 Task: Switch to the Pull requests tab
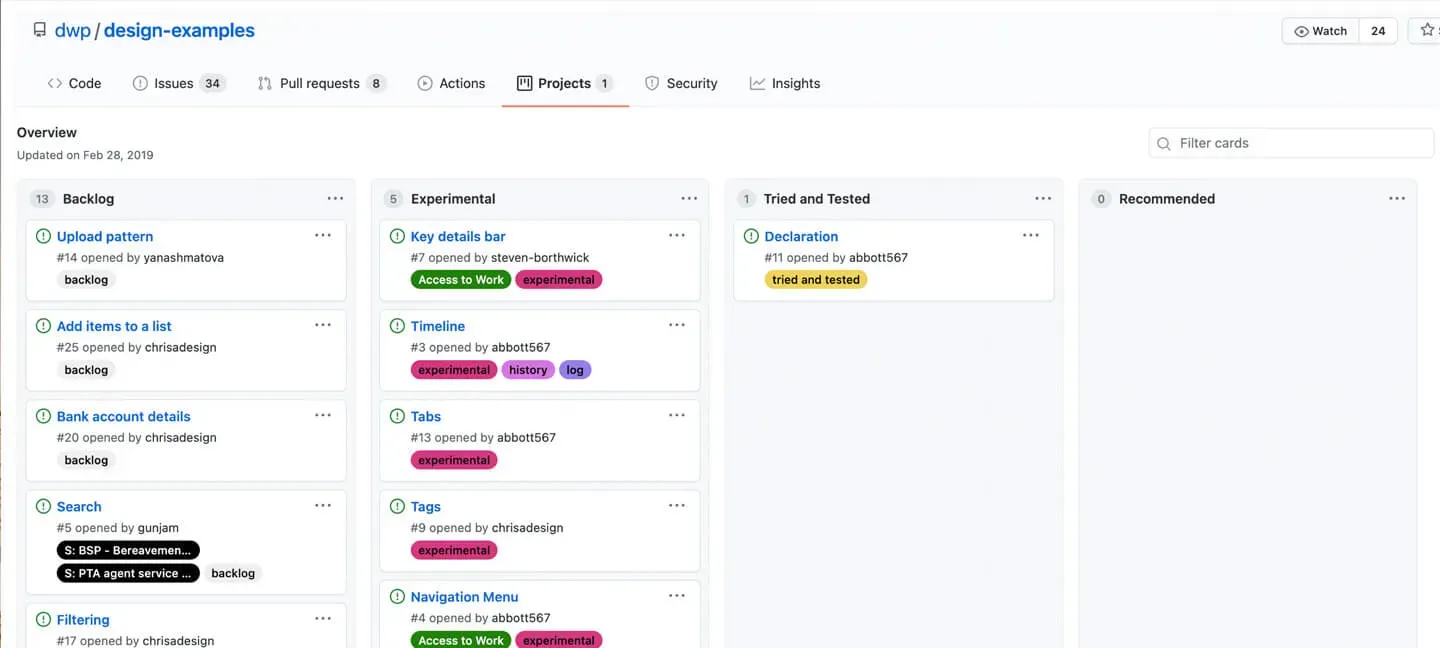(321, 83)
